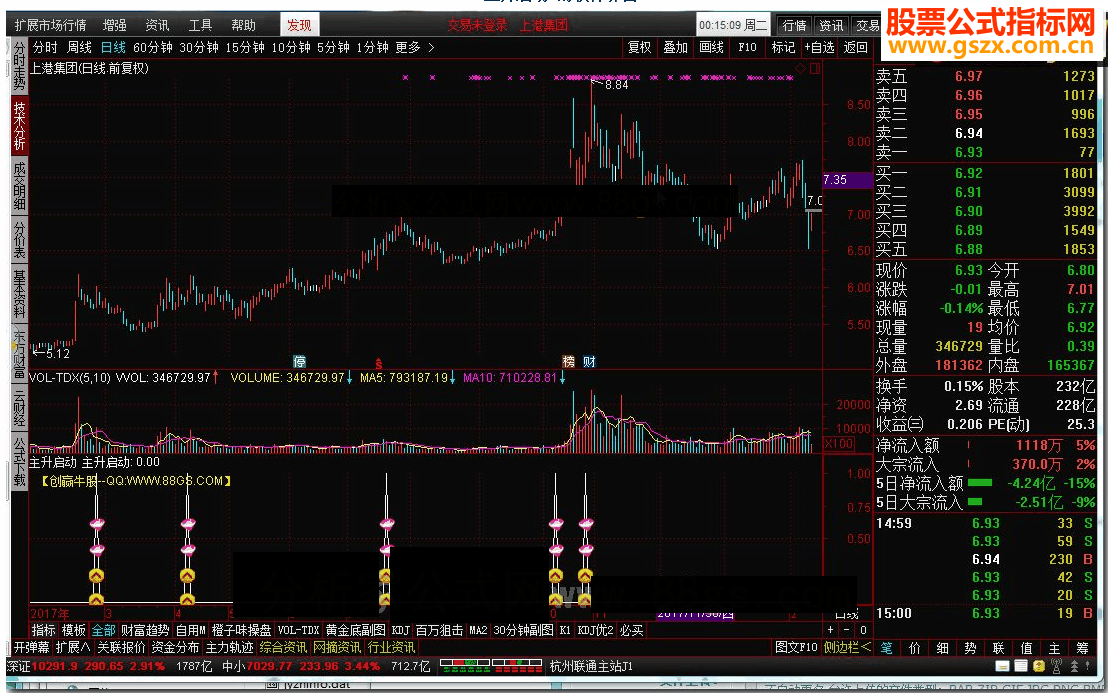Select the 10分钟 period tab
The height and width of the screenshot is (693, 1108).
click(290, 47)
